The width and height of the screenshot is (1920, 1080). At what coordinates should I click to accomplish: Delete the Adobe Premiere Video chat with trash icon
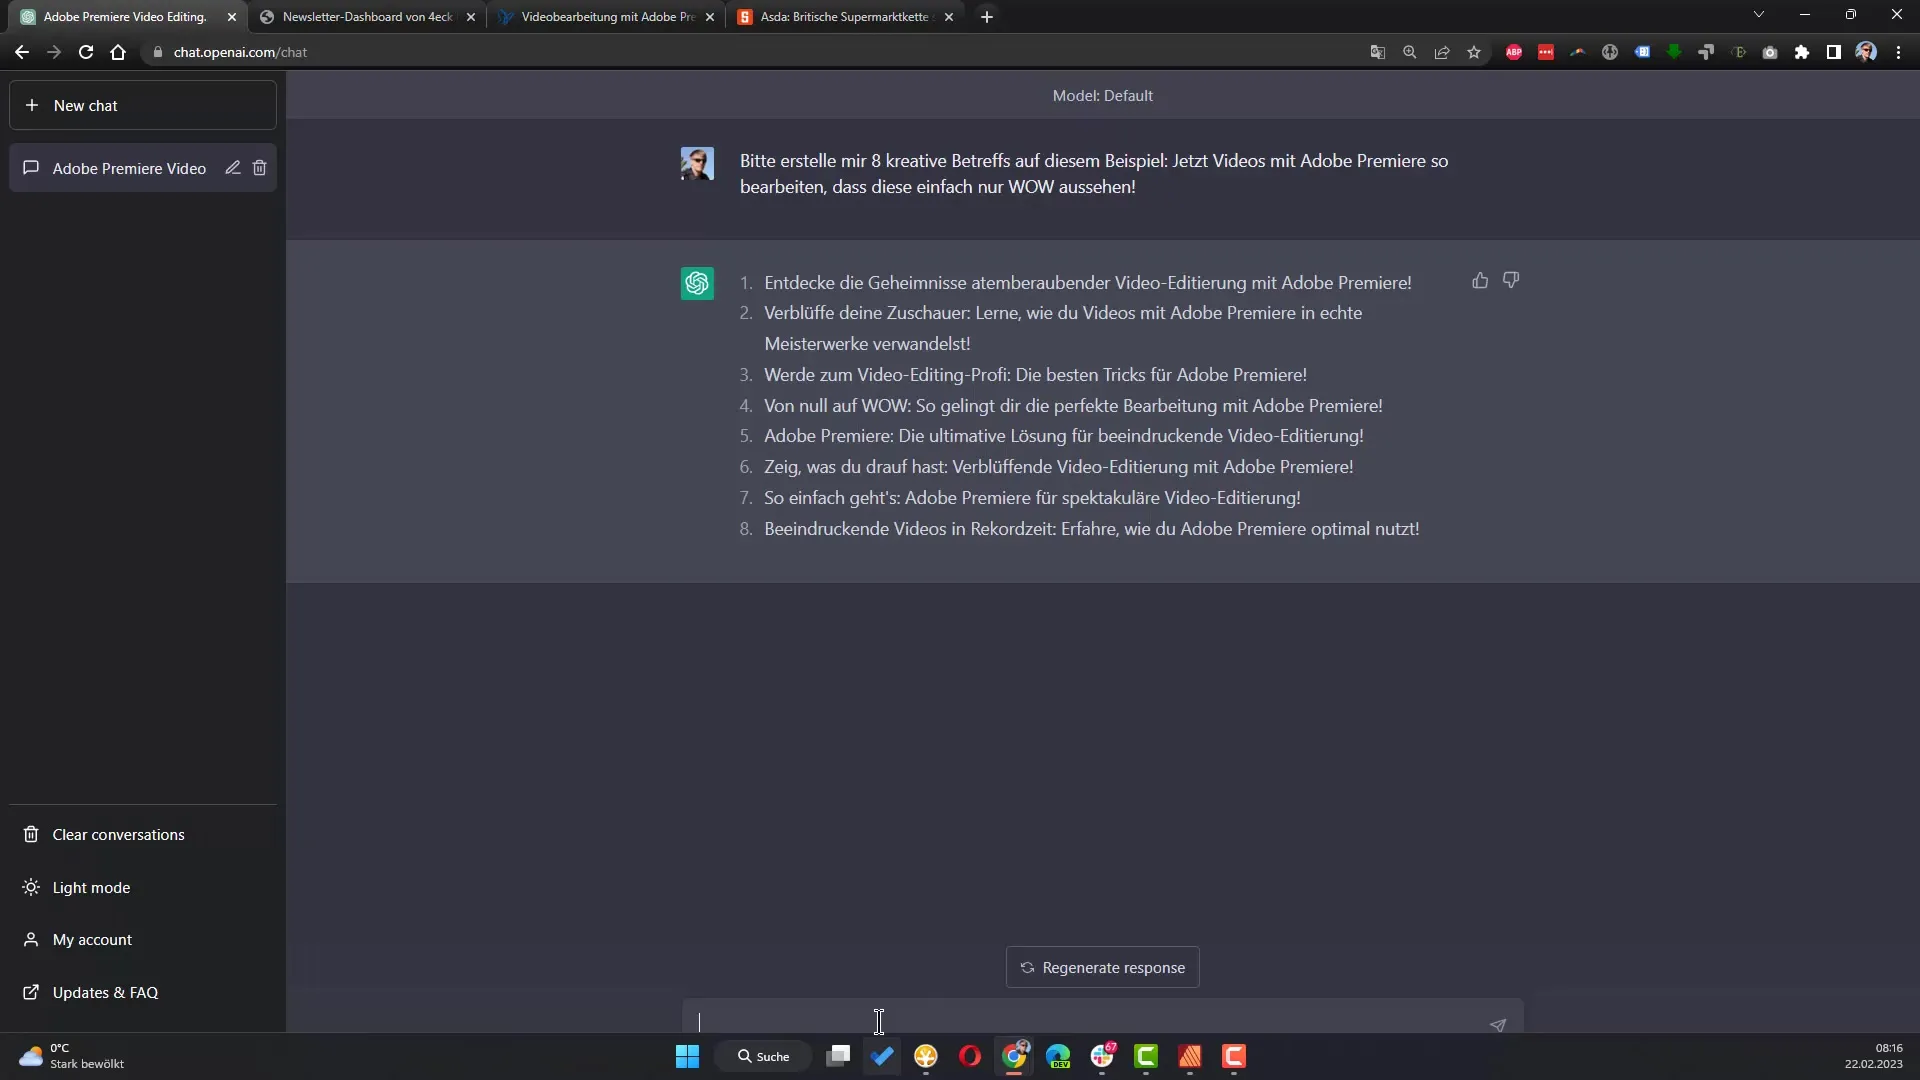[259, 168]
